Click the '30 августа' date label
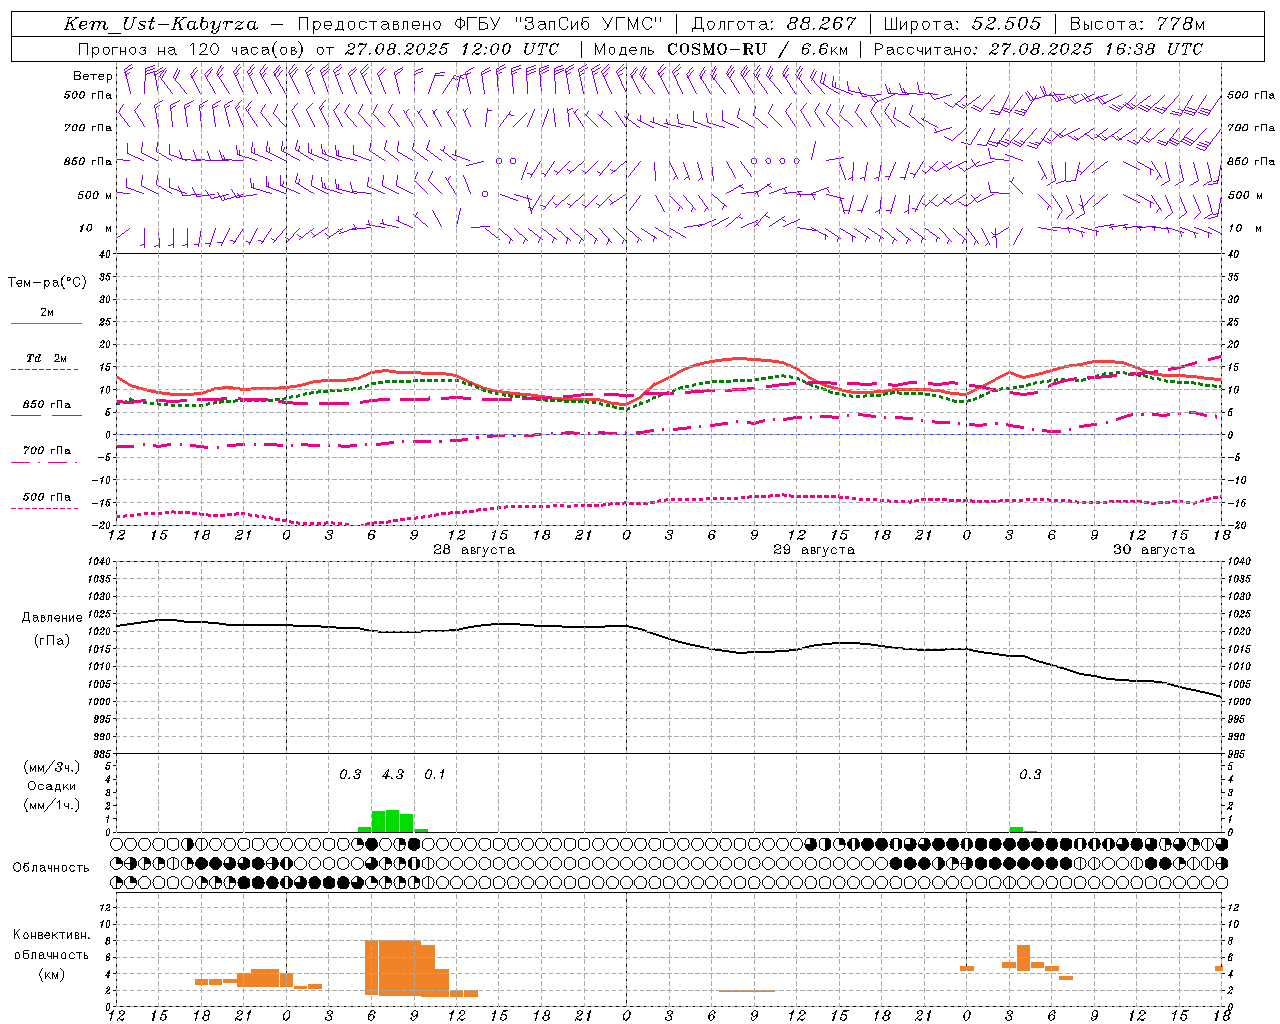1280x1024 pixels. (x=1154, y=550)
